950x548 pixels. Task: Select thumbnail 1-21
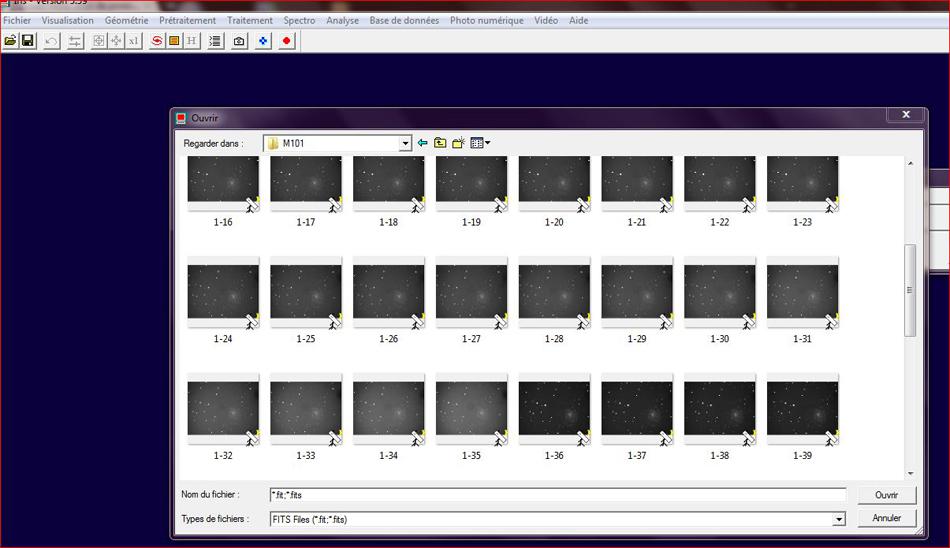coord(637,184)
